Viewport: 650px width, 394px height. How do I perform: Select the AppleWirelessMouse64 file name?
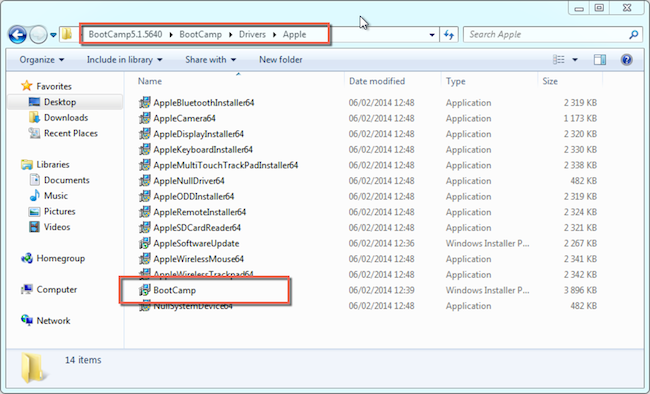click(x=199, y=259)
